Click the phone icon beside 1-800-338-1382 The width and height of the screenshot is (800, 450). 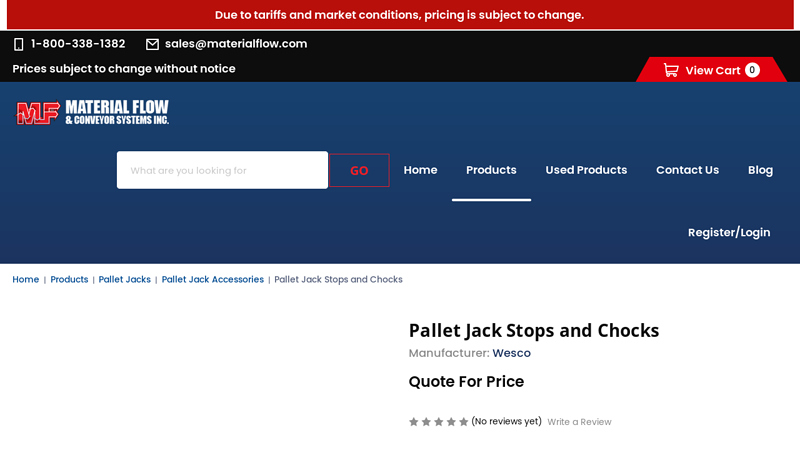coord(18,44)
